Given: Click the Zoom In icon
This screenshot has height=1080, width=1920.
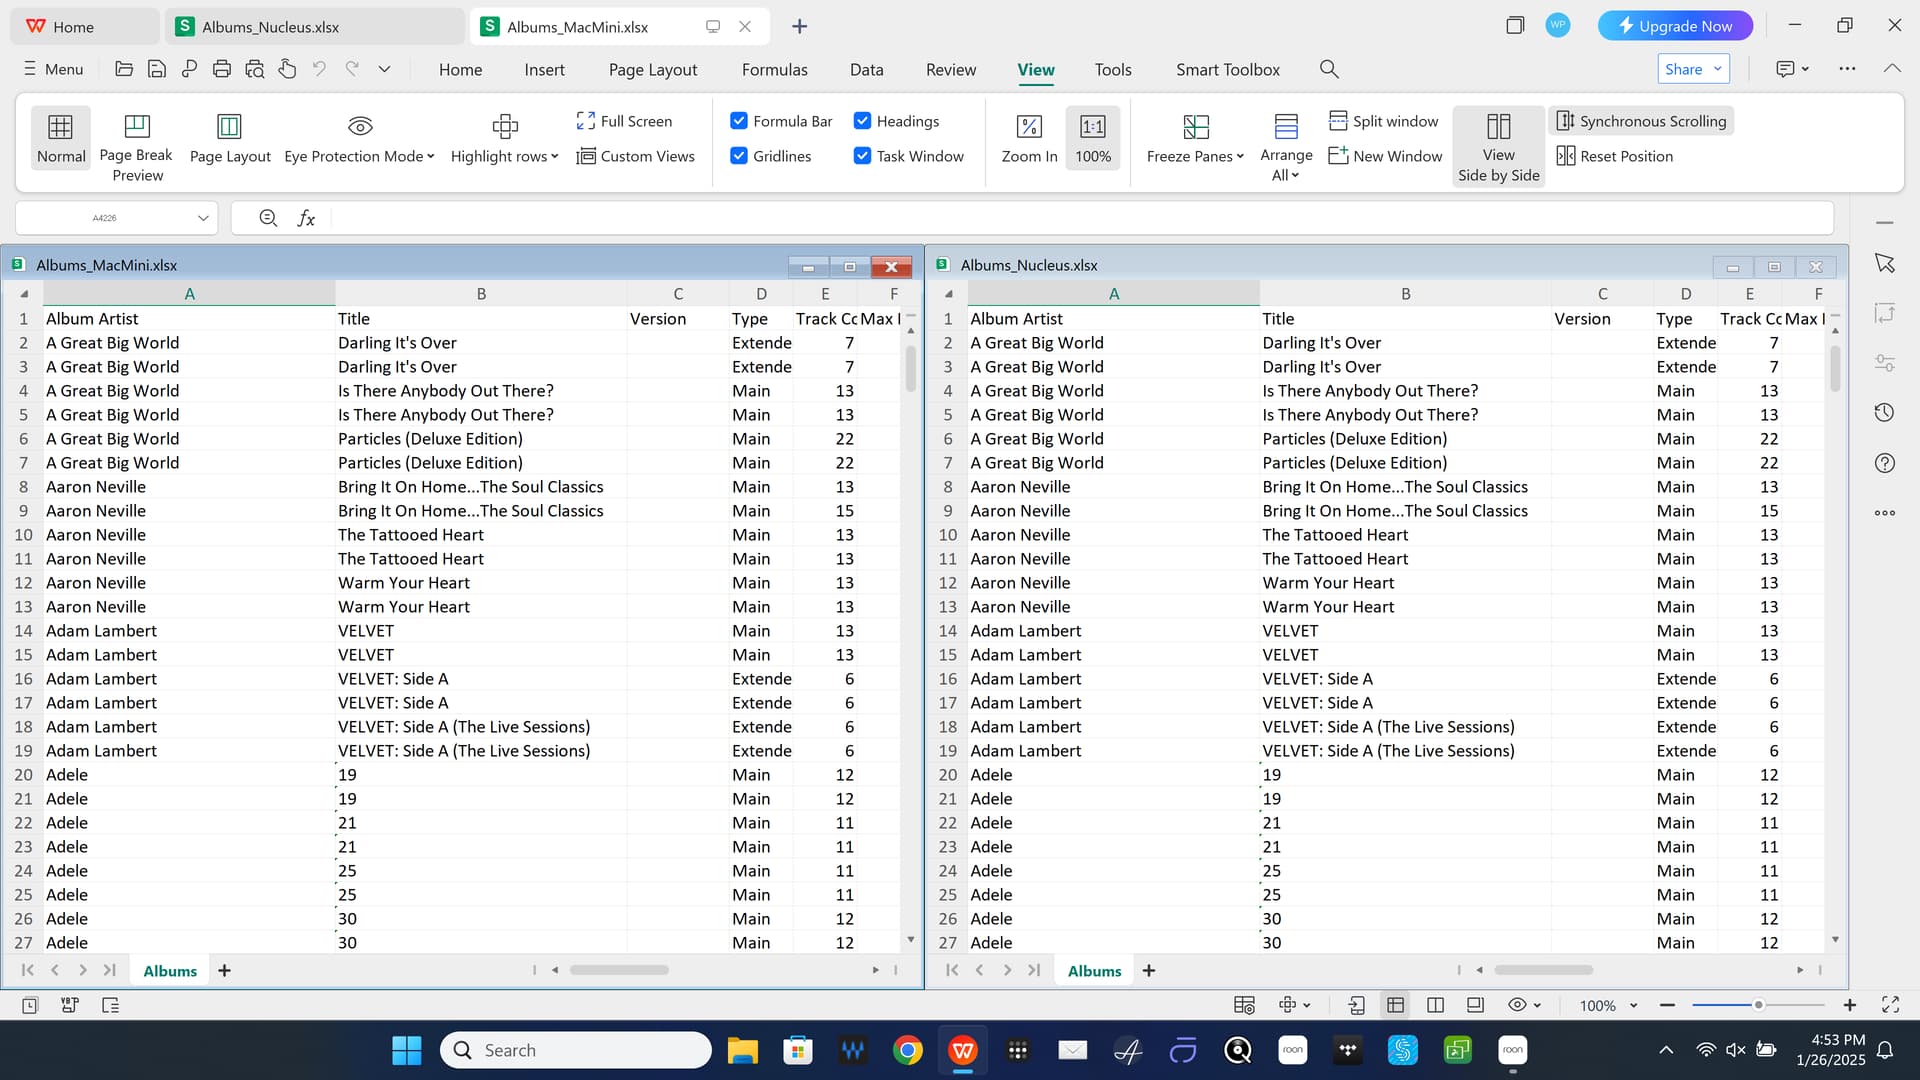Looking at the screenshot, I should tap(1029, 127).
